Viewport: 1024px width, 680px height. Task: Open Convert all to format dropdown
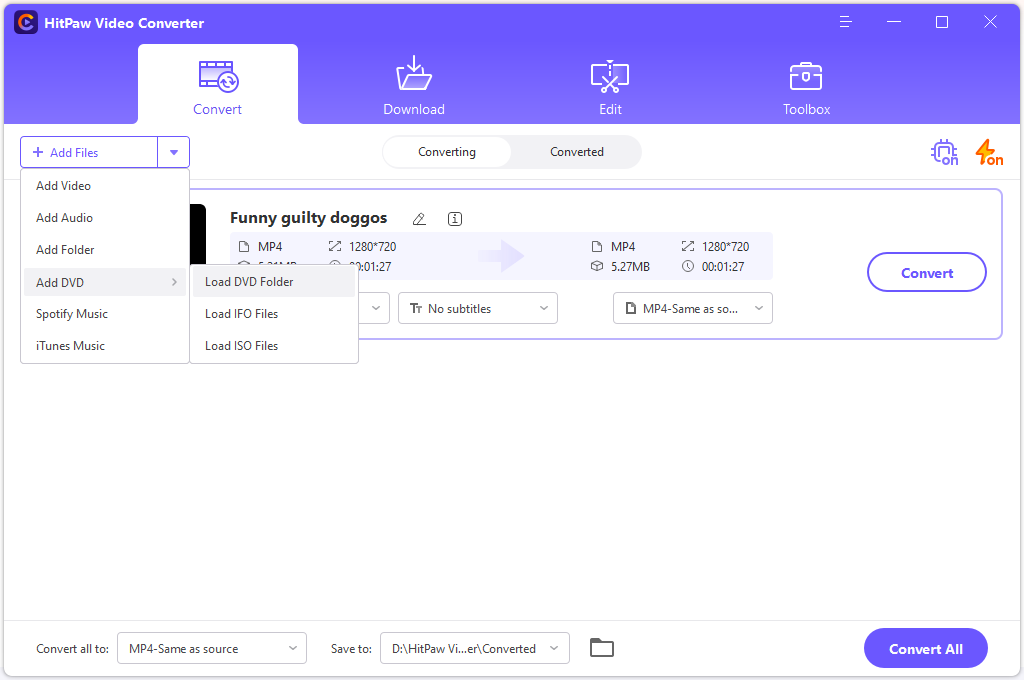pos(212,648)
